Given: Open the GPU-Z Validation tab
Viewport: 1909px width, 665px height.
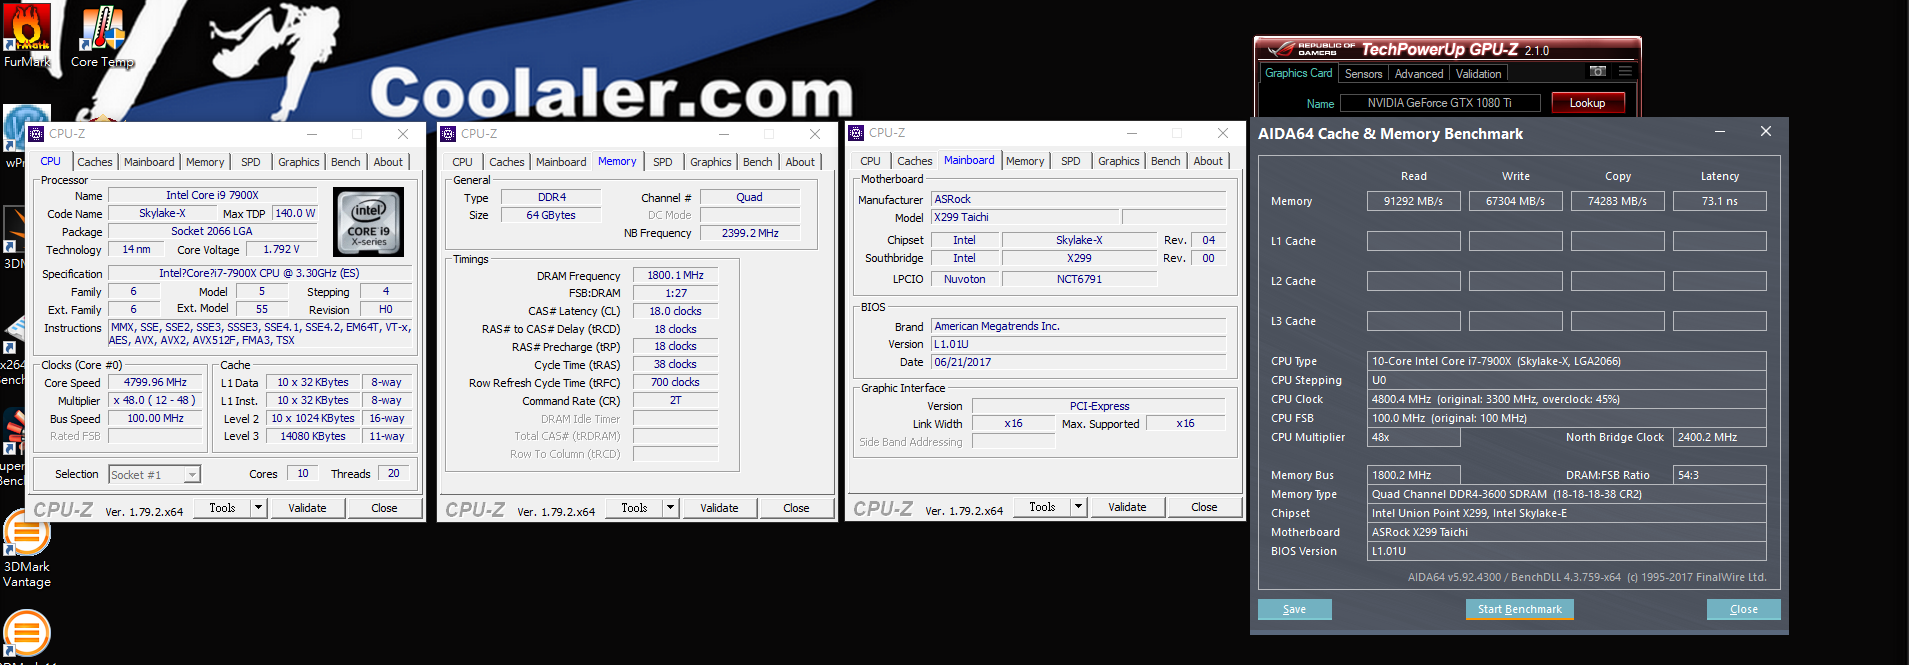Looking at the screenshot, I should pyautogui.click(x=1478, y=74).
